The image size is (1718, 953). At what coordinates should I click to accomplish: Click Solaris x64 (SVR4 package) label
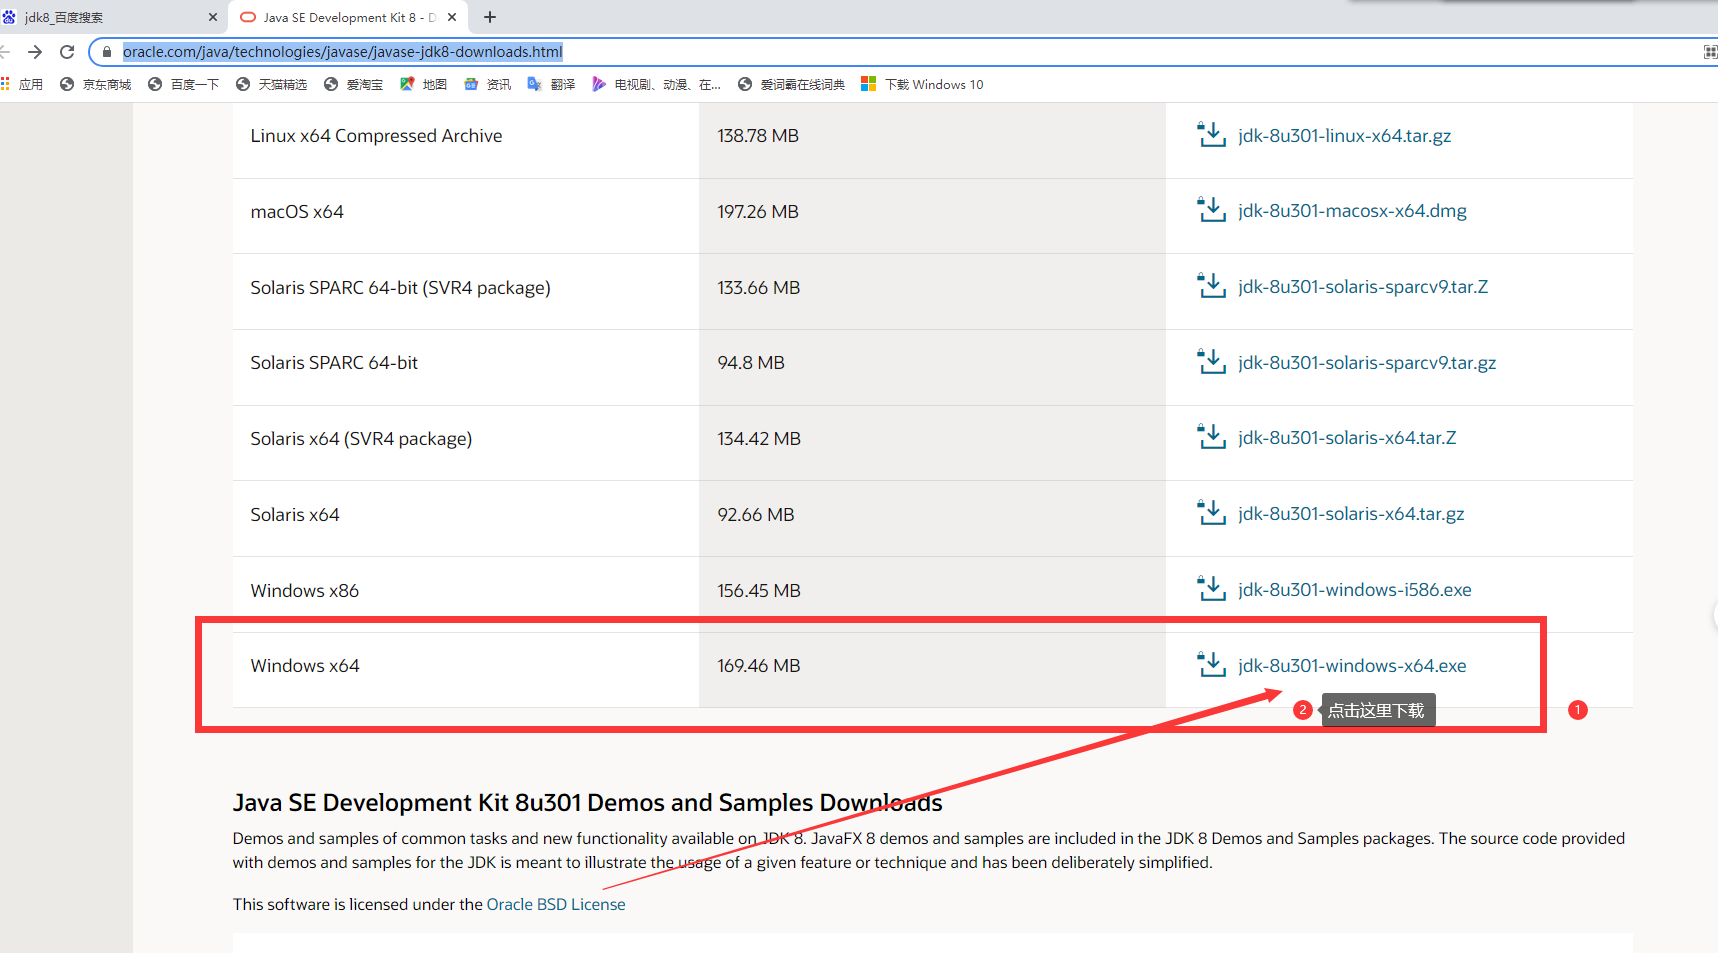[x=361, y=439]
